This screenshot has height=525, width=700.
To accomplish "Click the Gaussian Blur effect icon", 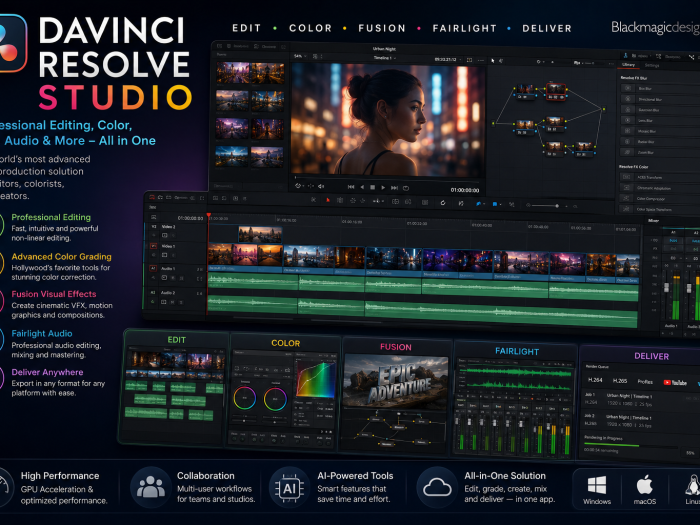I will coord(628,110).
